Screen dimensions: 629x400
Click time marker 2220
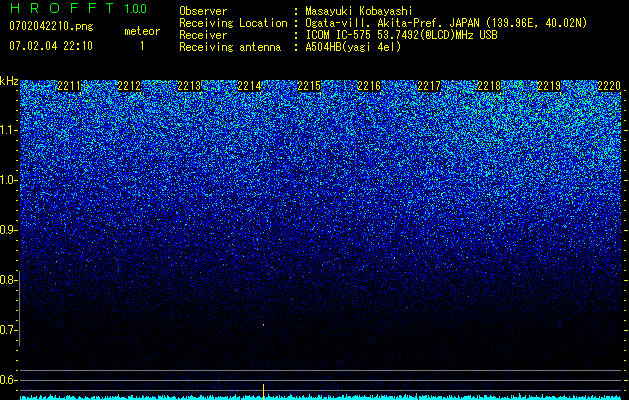[x=609, y=86]
